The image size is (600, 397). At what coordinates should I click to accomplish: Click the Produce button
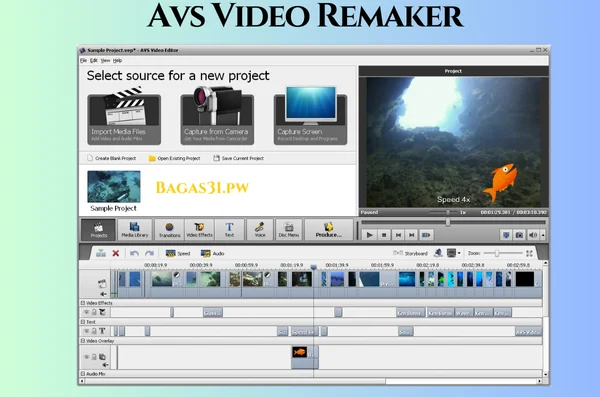(x=329, y=229)
